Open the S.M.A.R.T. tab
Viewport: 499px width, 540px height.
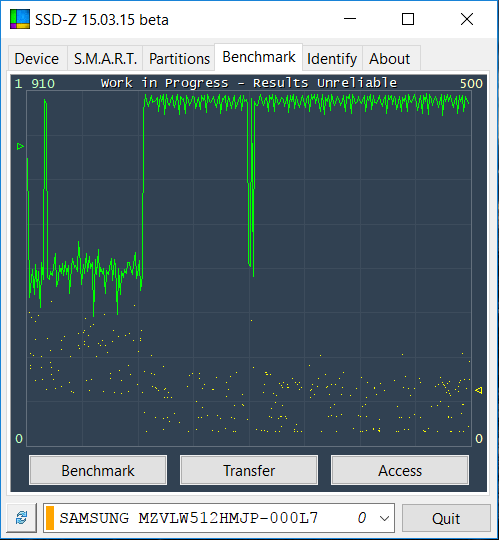[x=105, y=58]
